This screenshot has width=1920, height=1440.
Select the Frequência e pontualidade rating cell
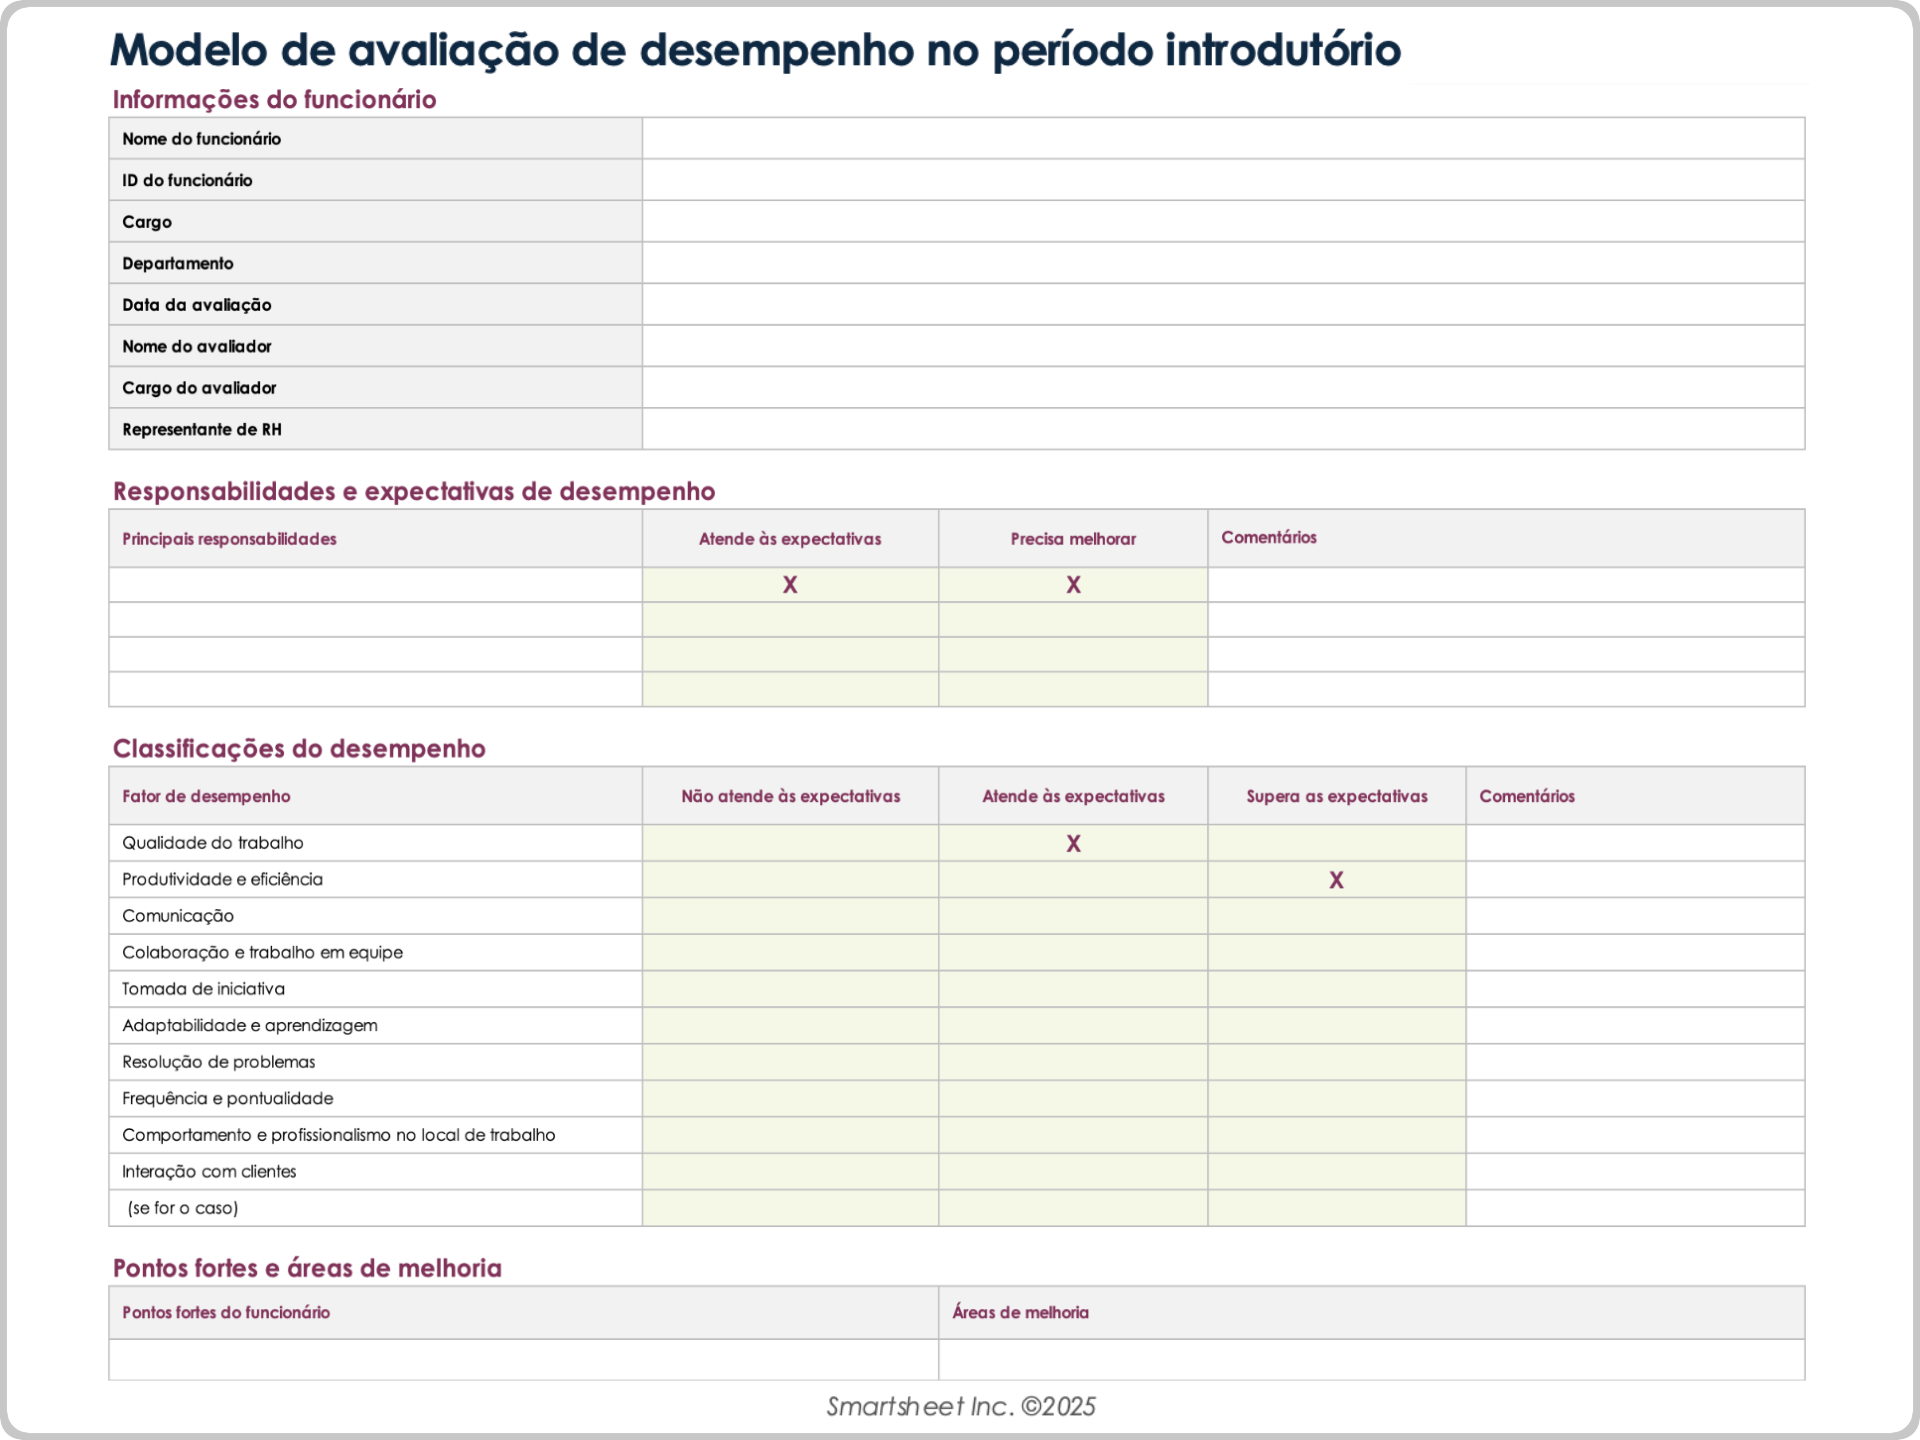pyautogui.click(x=790, y=1098)
